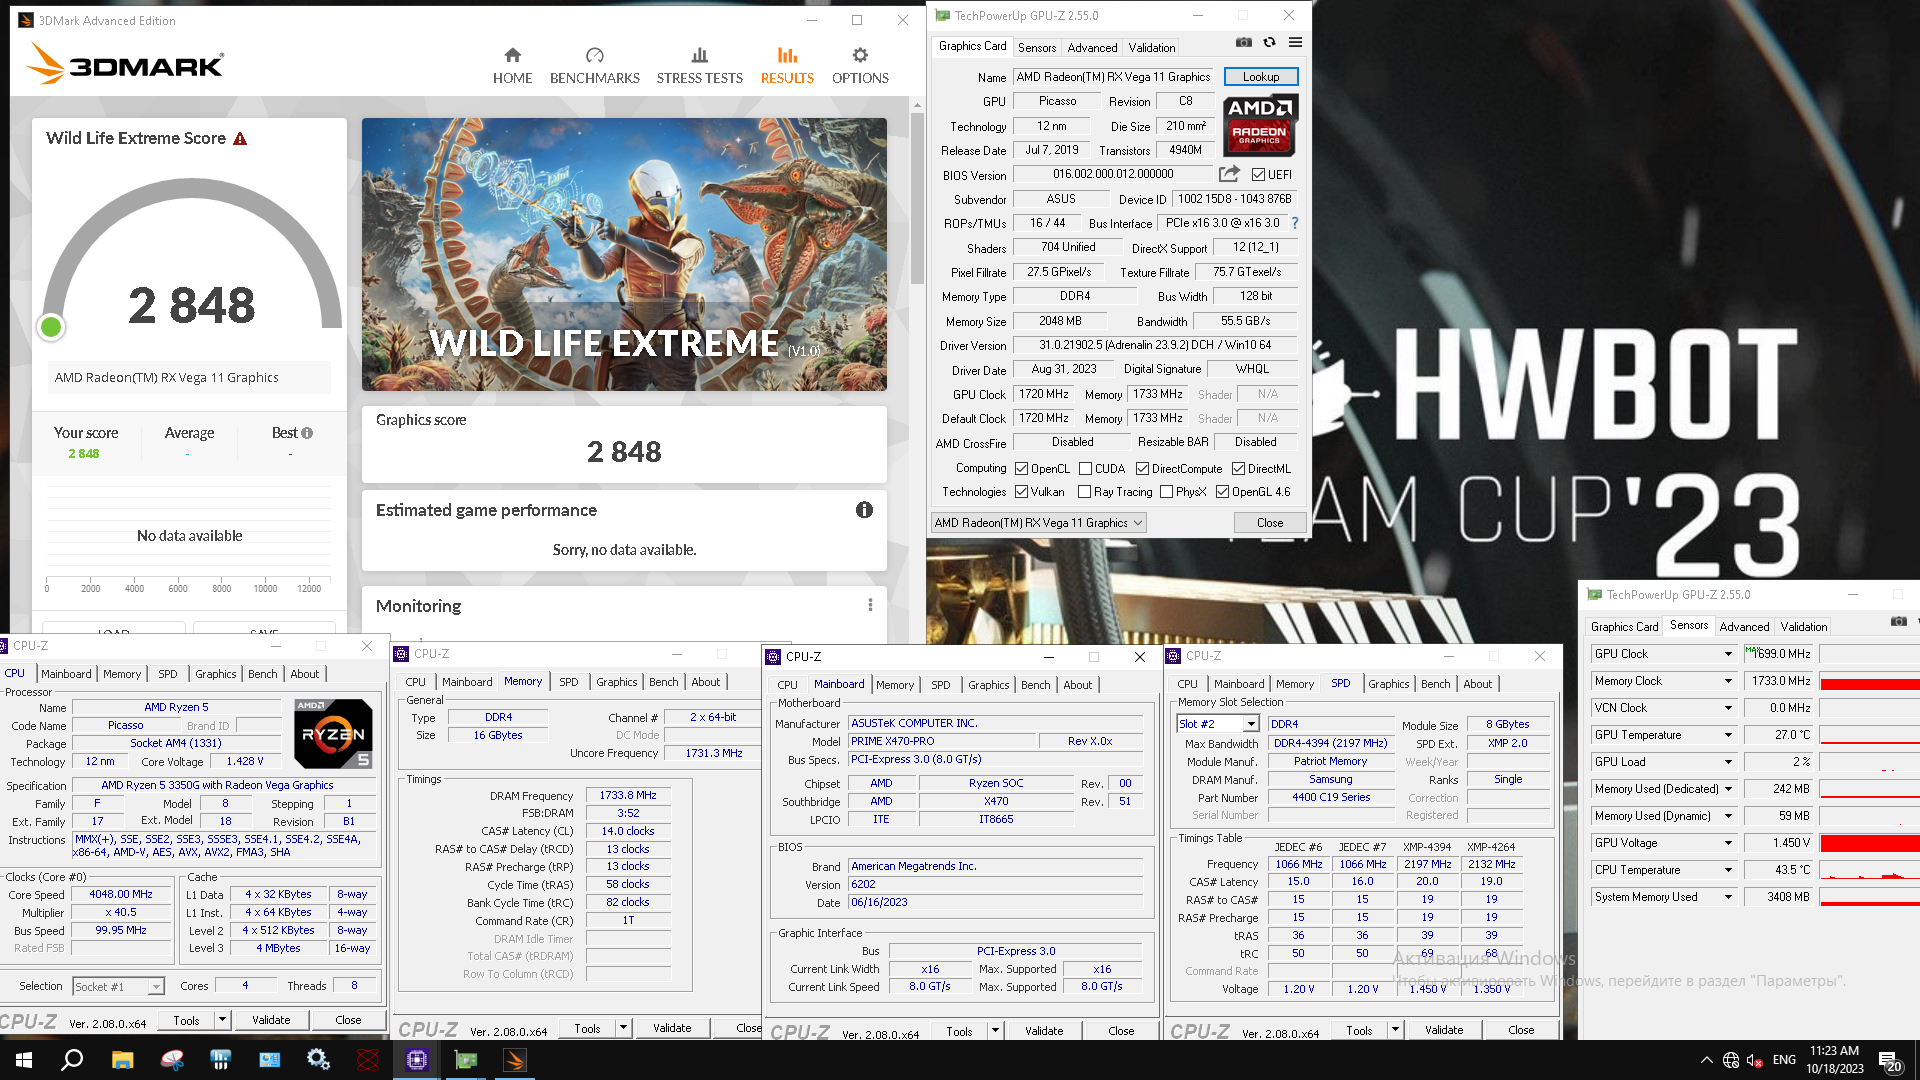This screenshot has width=1920, height=1080.
Task: Click the warning triangle next to Wild Life Extreme Score
Action: coord(240,139)
